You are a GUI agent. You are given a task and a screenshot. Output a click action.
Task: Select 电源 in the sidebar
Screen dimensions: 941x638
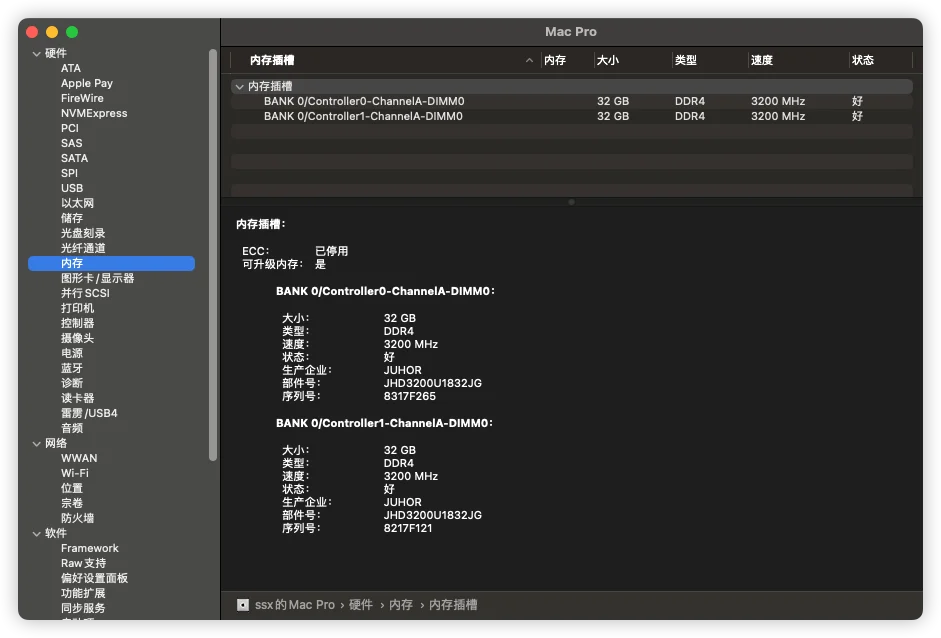pyautogui.click(x=72, y=354)
